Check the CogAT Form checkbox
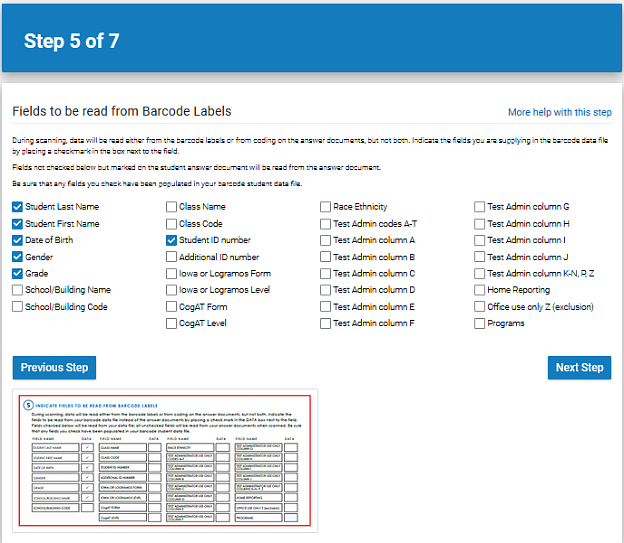This screenshot has width=624, height=543. pos(171,307)
